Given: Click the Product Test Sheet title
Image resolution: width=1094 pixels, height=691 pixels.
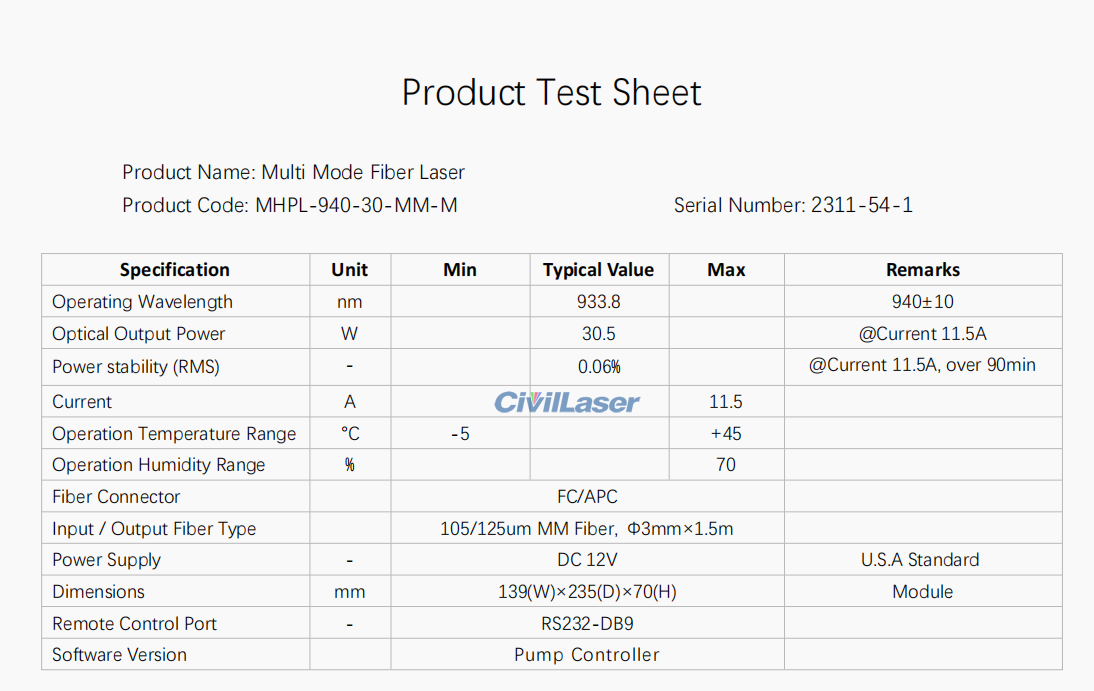Looking at the screenshot, I should point(551,93).
